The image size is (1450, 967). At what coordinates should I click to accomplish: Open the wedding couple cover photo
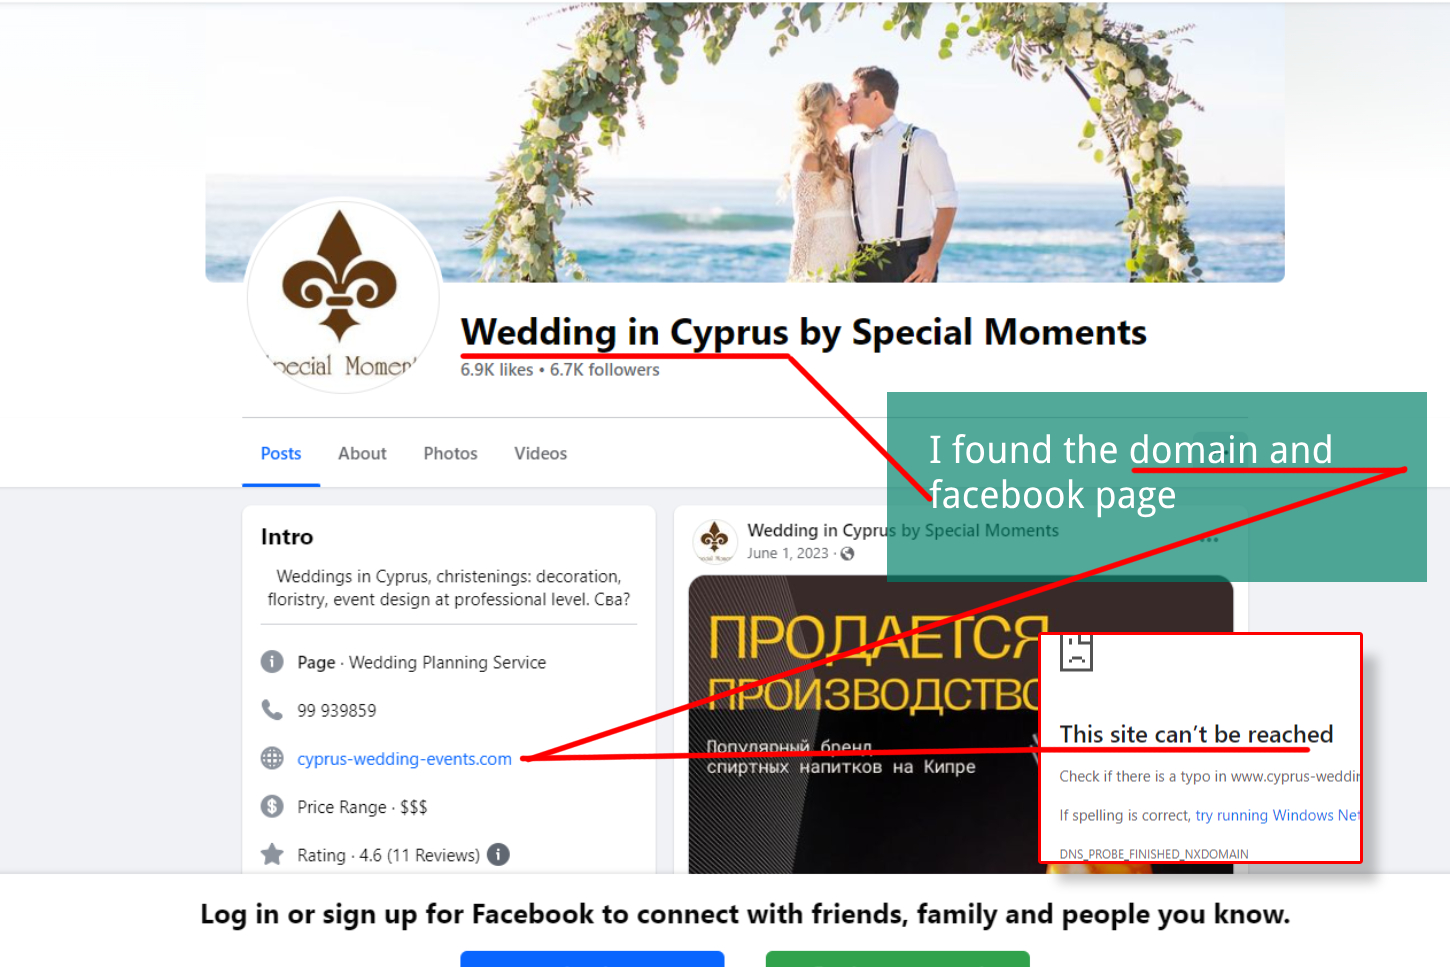click(745, 142)
